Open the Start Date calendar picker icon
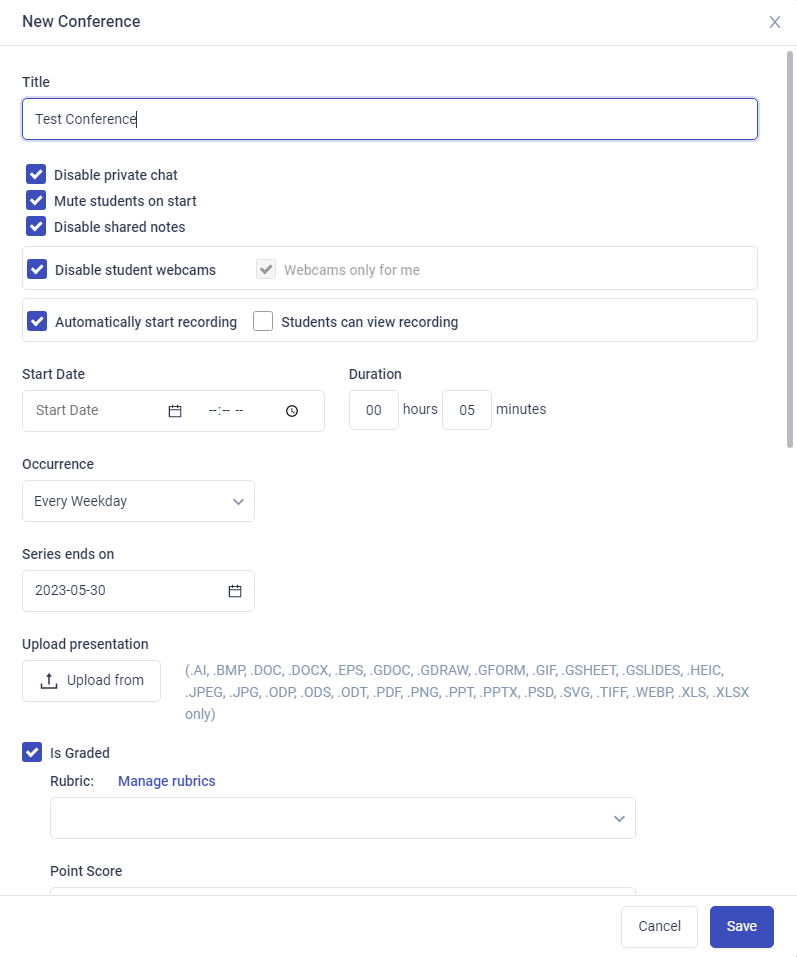 tap(175, 411)
